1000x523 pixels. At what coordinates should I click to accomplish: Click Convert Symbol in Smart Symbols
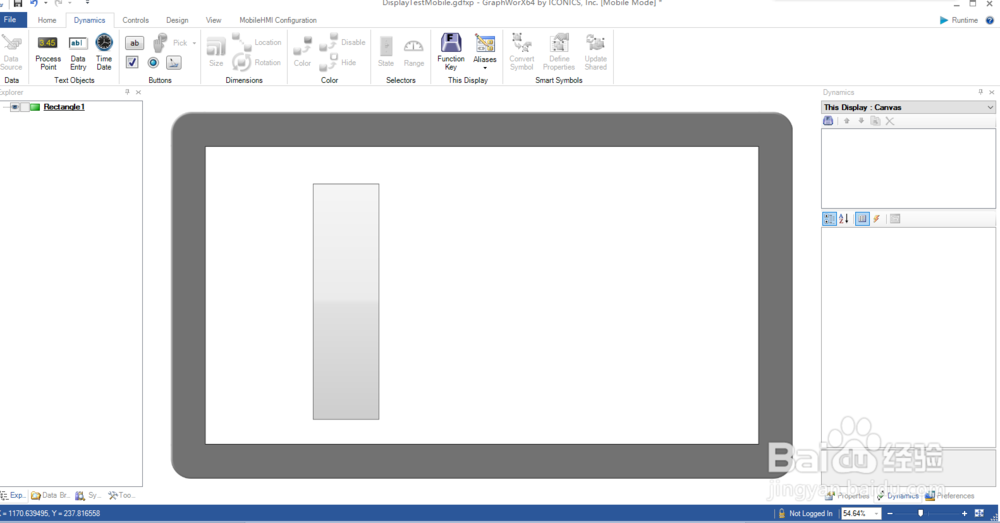click(x=522, y=52)
